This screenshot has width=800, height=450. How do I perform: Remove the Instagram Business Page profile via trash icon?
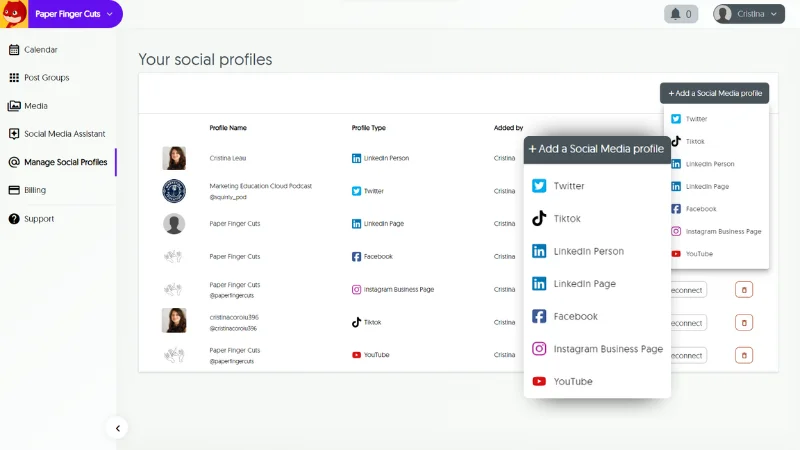(743, 290)
